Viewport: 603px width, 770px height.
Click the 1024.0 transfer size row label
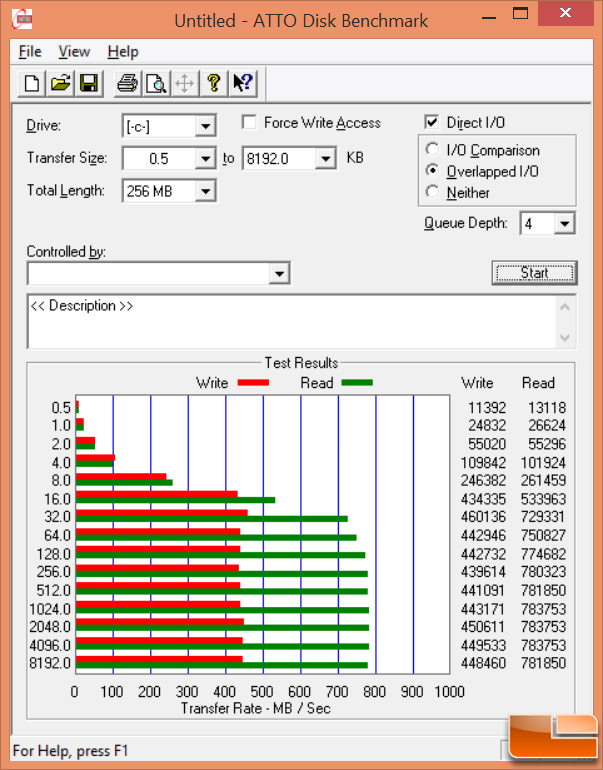click(50, 609)
